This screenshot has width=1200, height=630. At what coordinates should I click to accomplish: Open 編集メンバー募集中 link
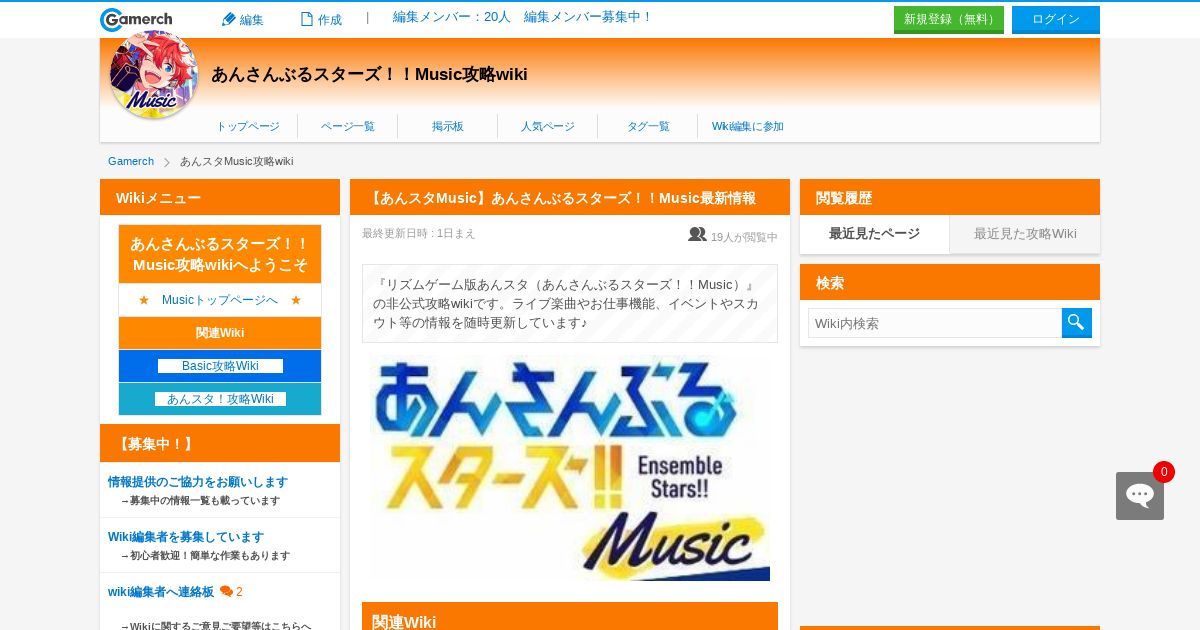pos(588,17)
